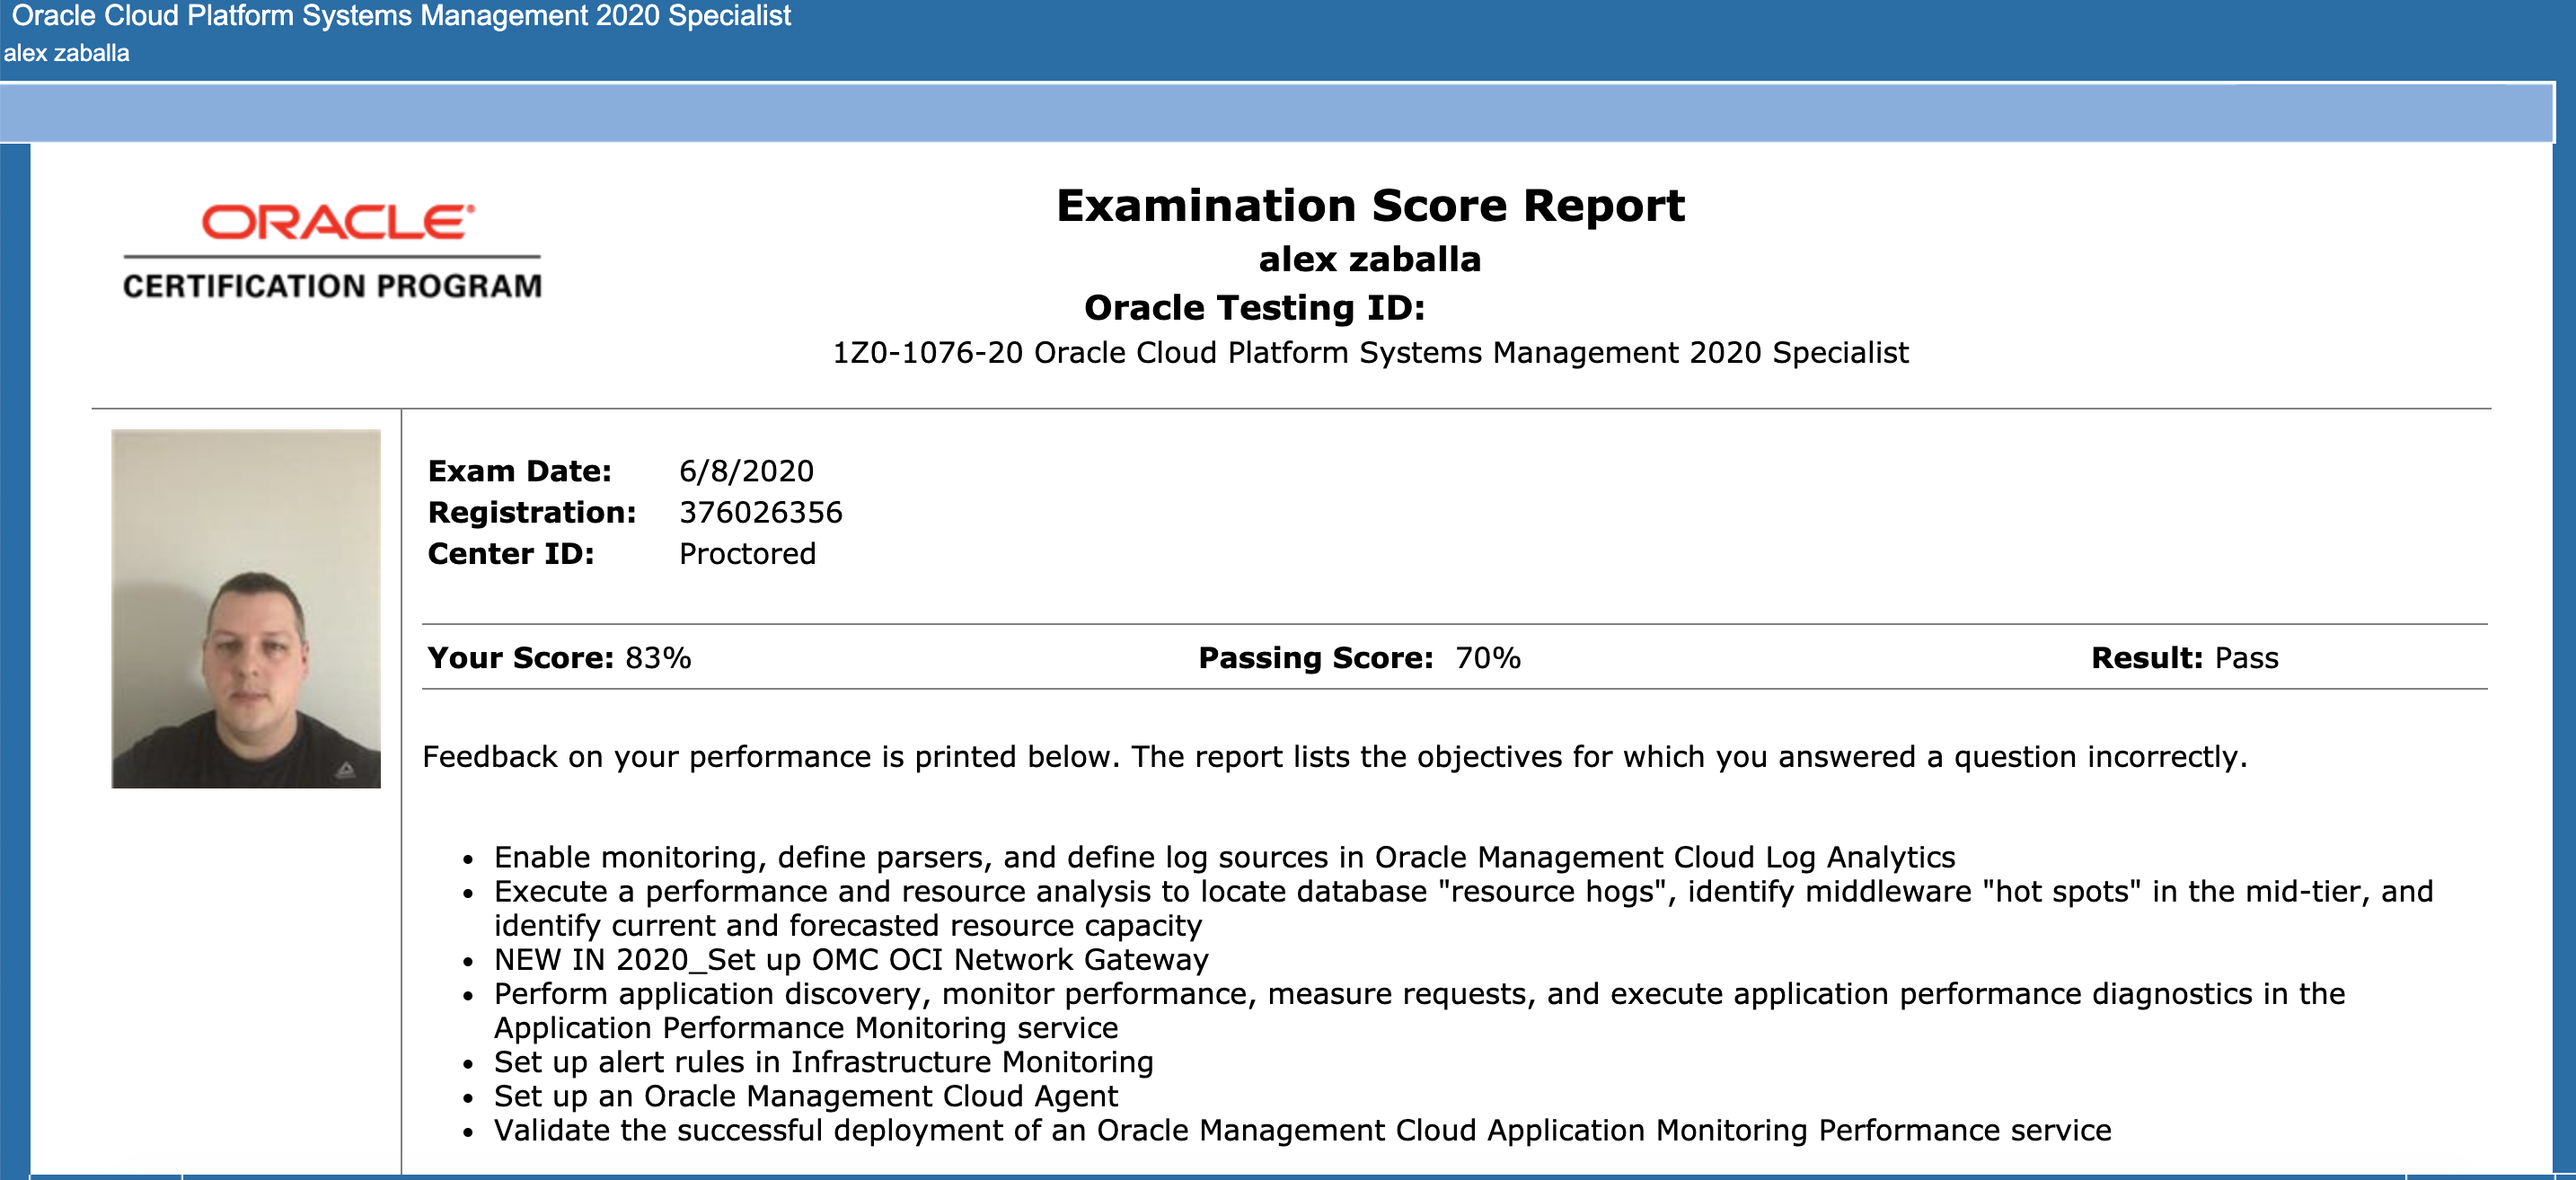The height and width of the screenshot is (1180, 2576).
Task: Click the 'Enable monitoring, define parsers' objective
Action: click(1224, 858)
